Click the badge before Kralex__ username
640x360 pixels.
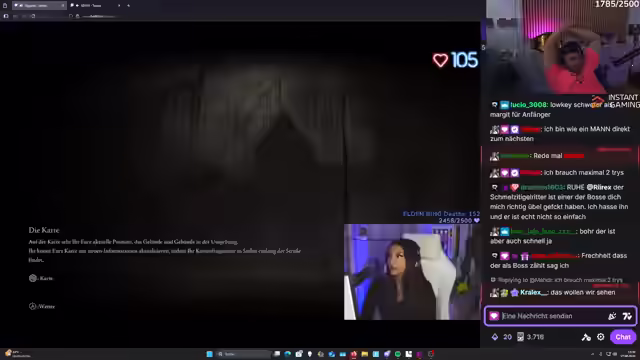[514, 292]
